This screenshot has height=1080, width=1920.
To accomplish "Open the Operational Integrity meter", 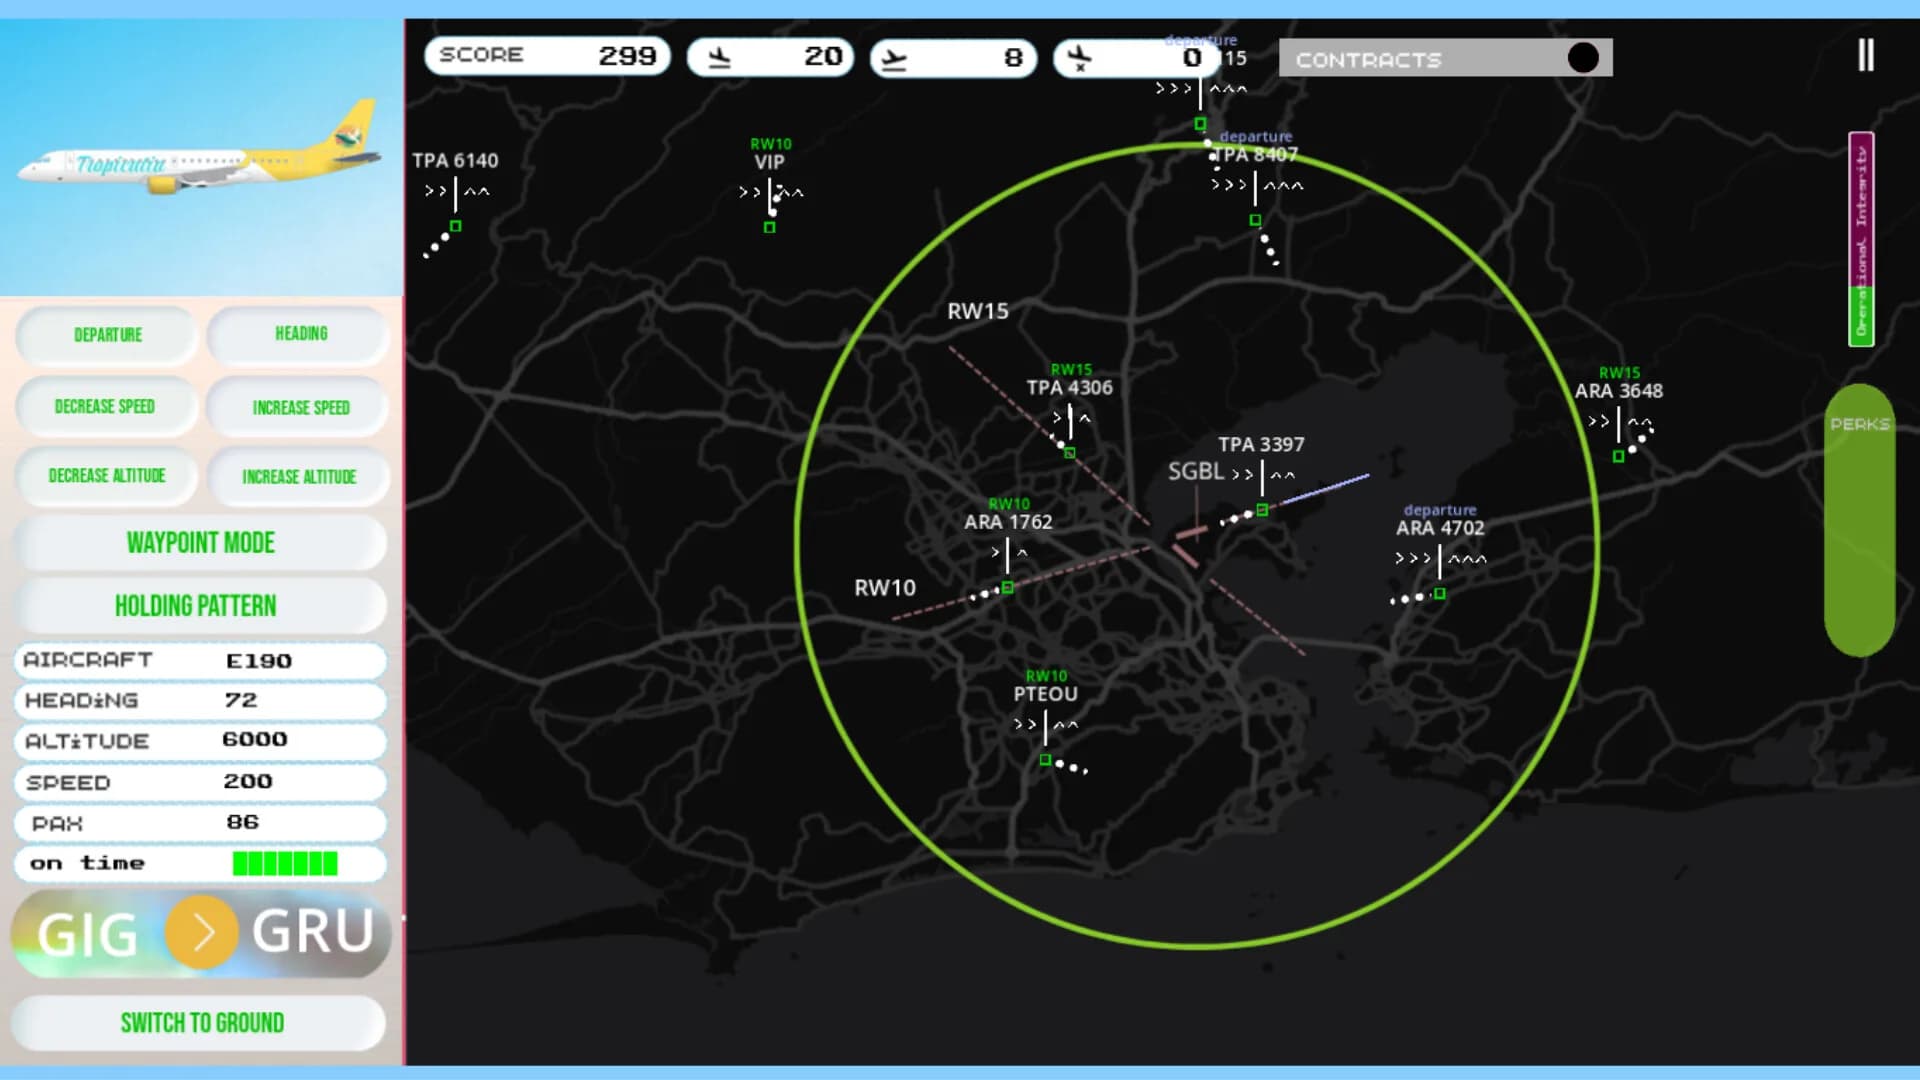I will click(x=1861, y=240).
